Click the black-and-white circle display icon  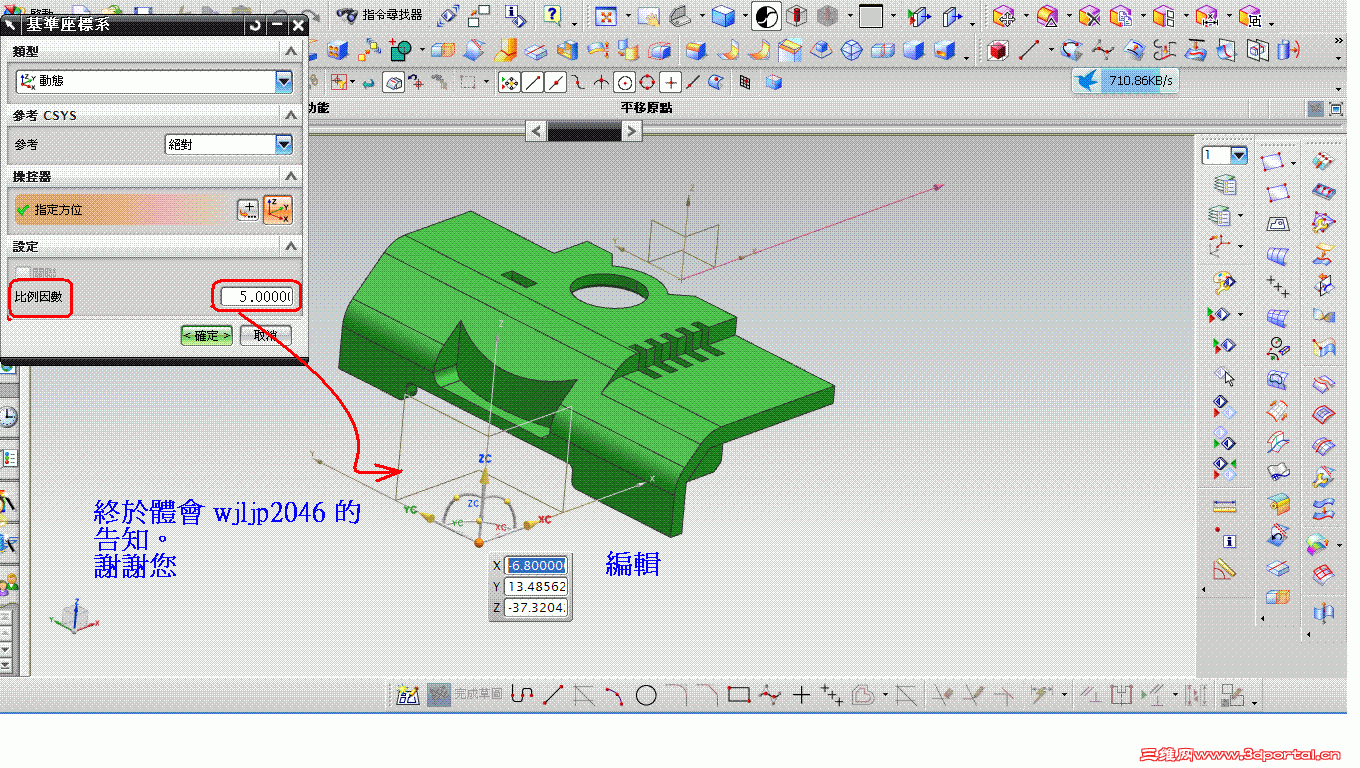tap(766, 16)
